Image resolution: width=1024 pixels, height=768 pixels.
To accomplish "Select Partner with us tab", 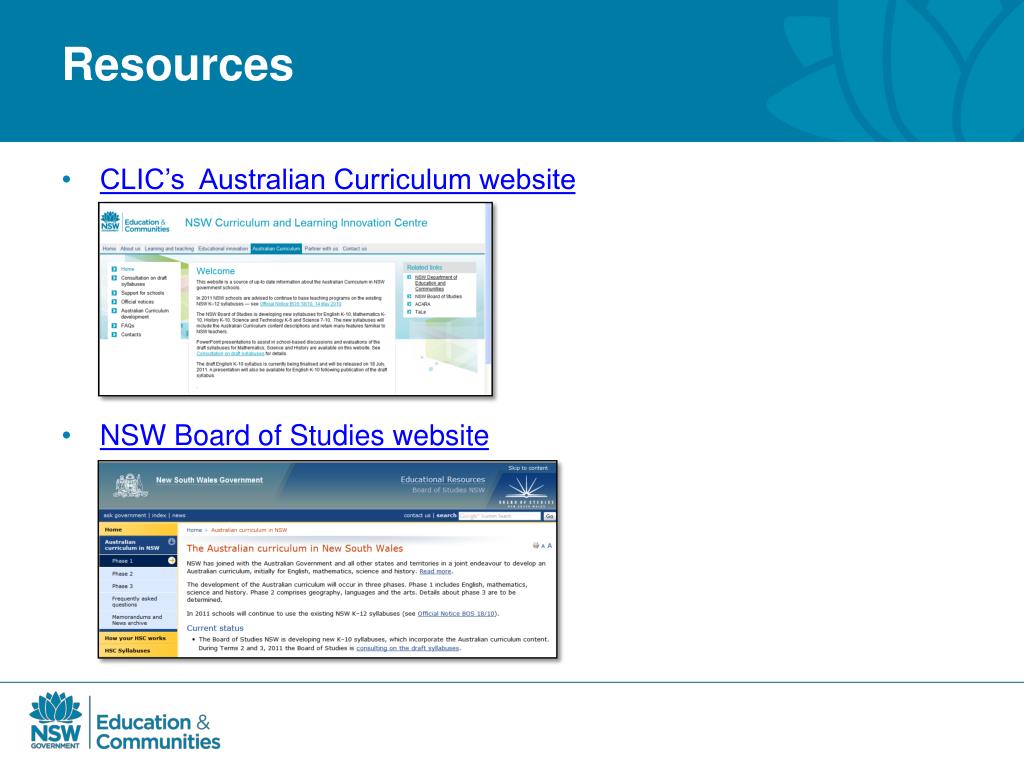I will tap(321, 249).
